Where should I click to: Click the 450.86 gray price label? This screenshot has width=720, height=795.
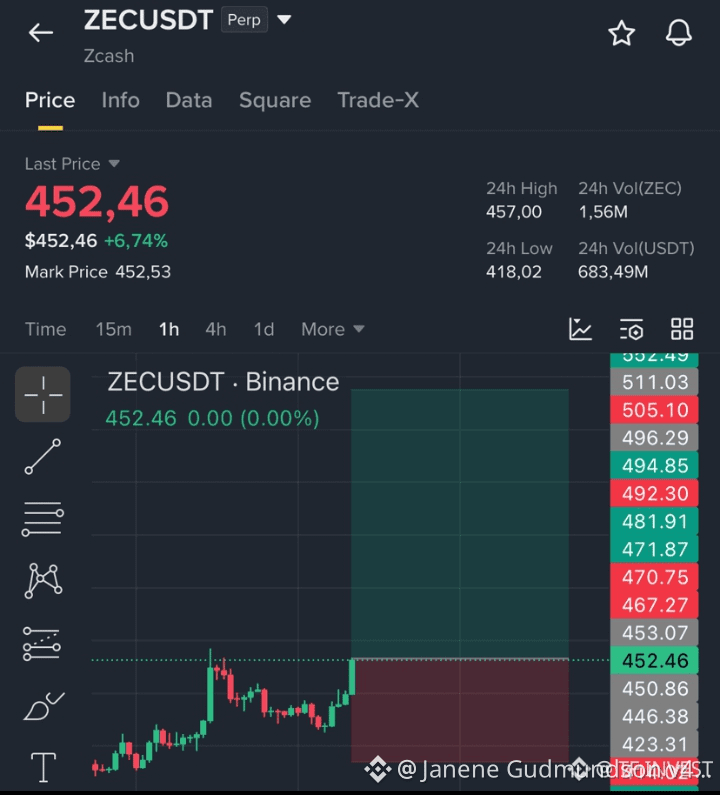[655, 689]
